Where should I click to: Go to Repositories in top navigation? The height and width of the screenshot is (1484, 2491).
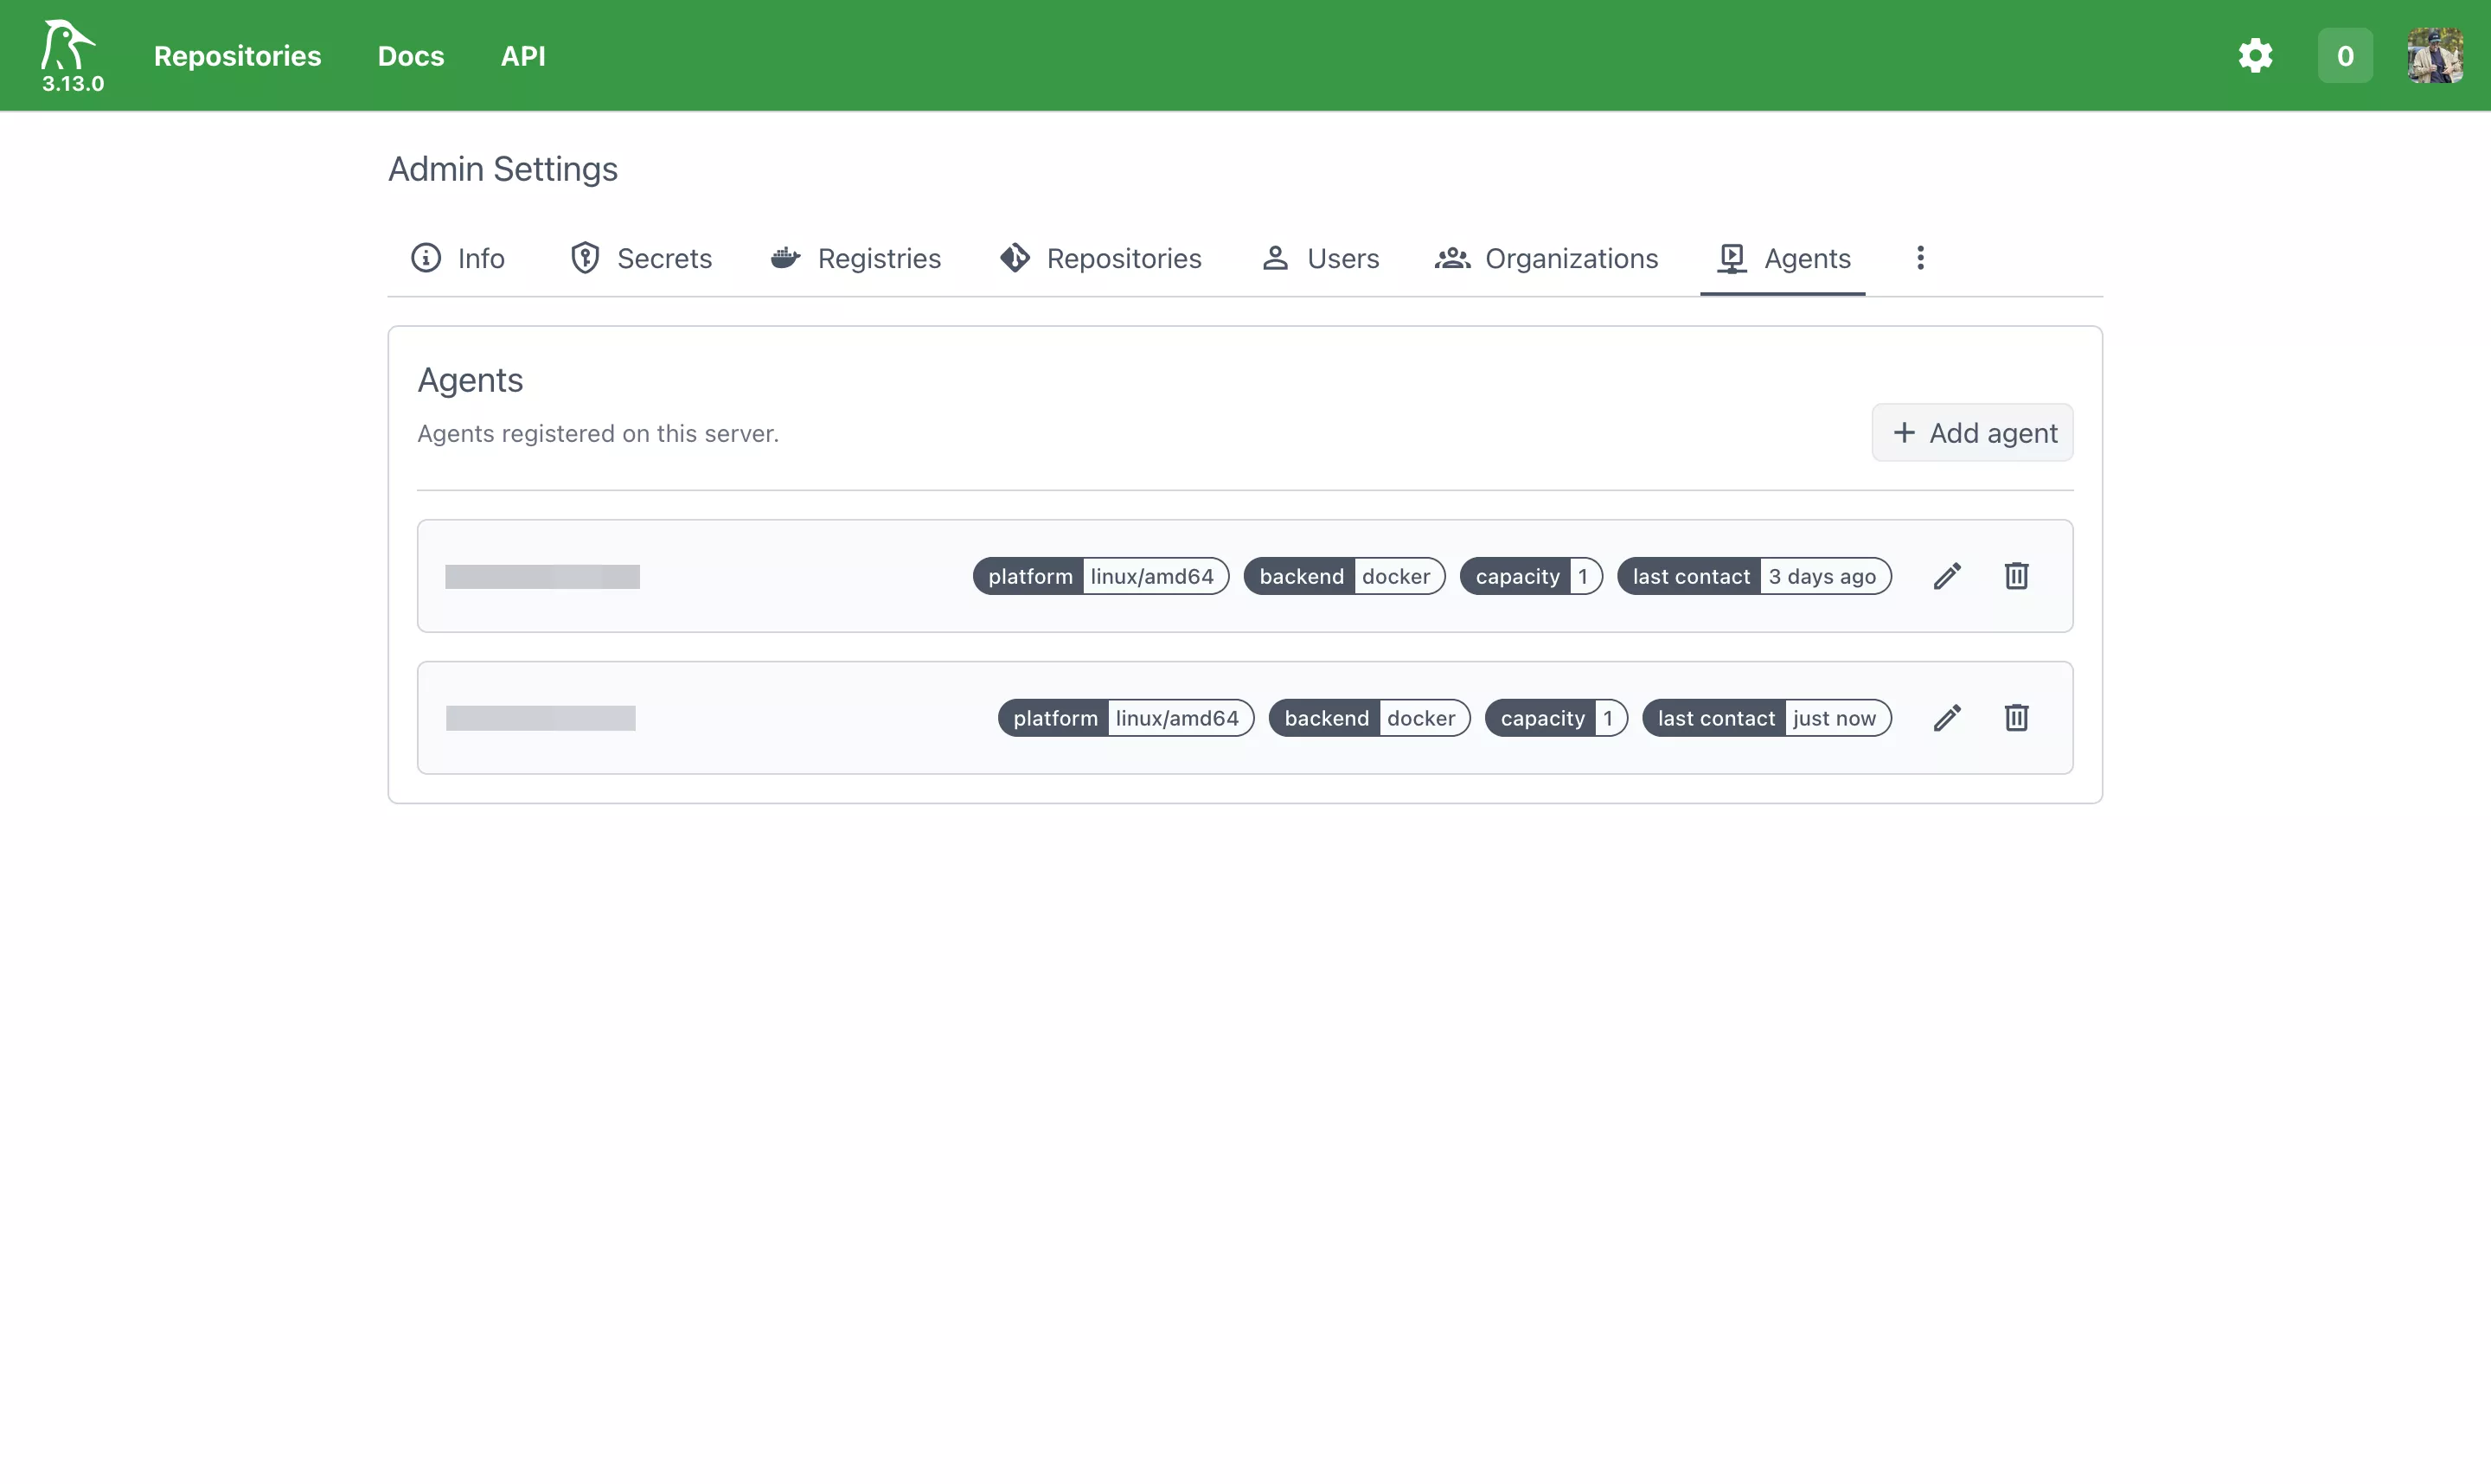[237, 56]
